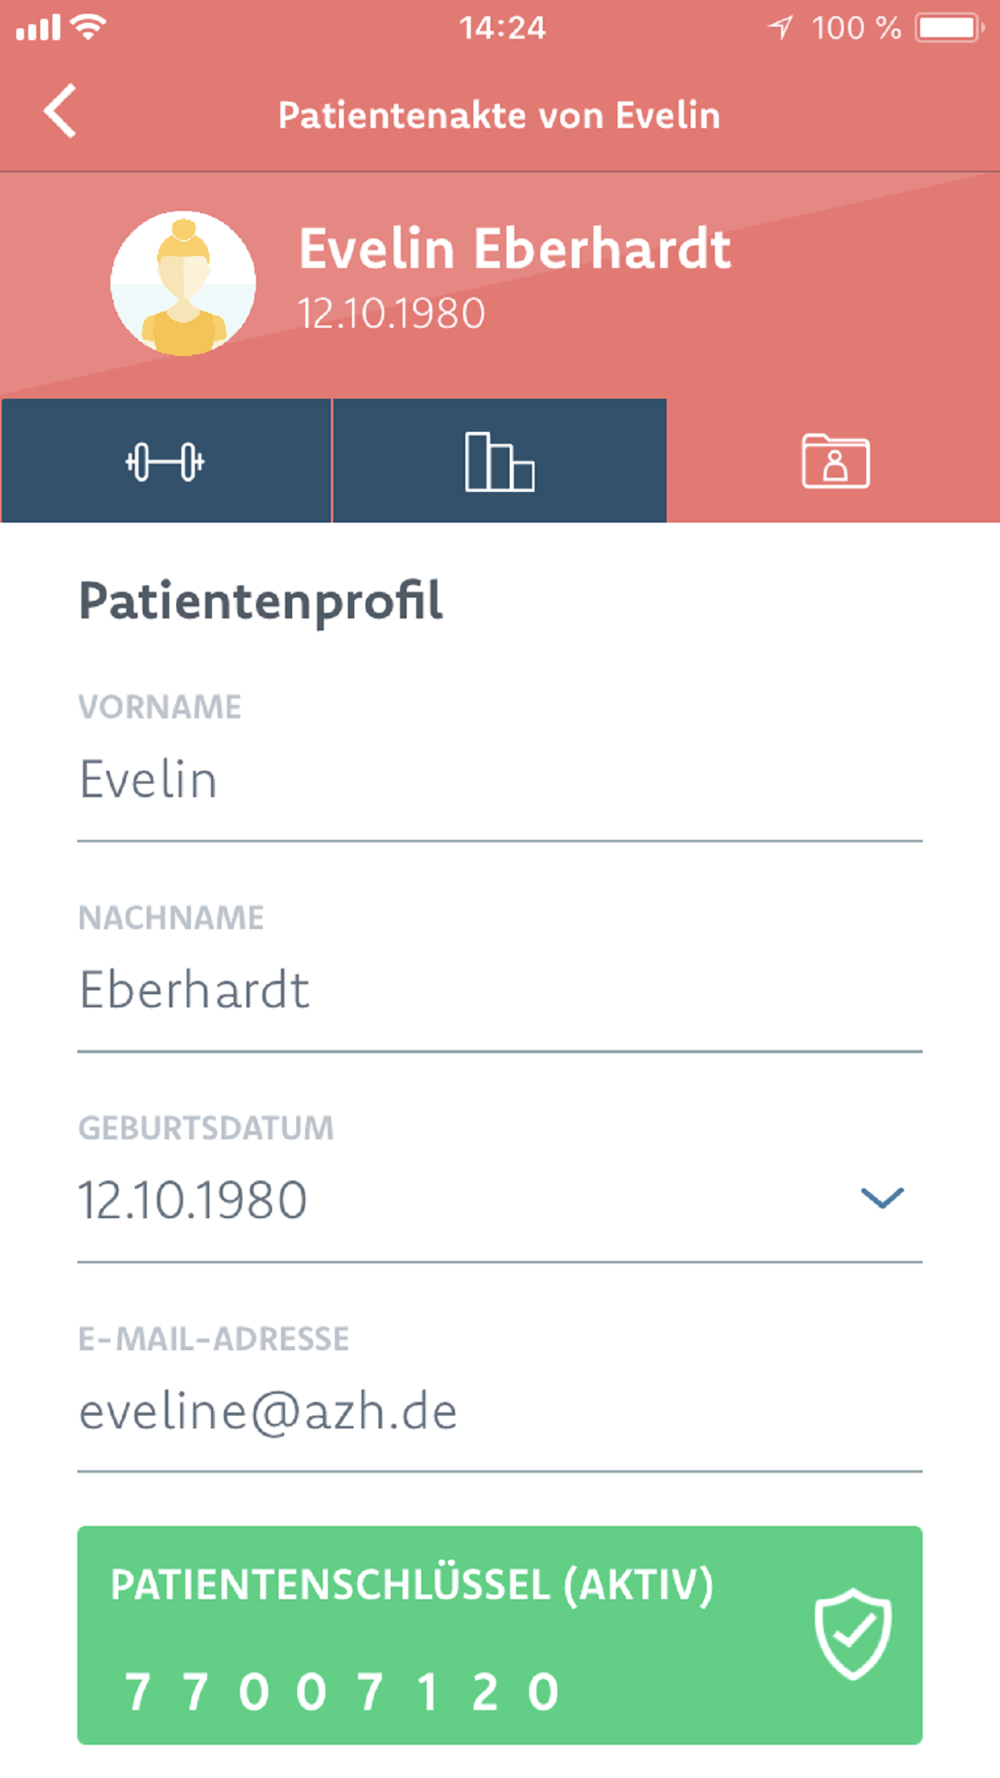Tap Evelin's profile avatar picture

[x=183, y=284]
